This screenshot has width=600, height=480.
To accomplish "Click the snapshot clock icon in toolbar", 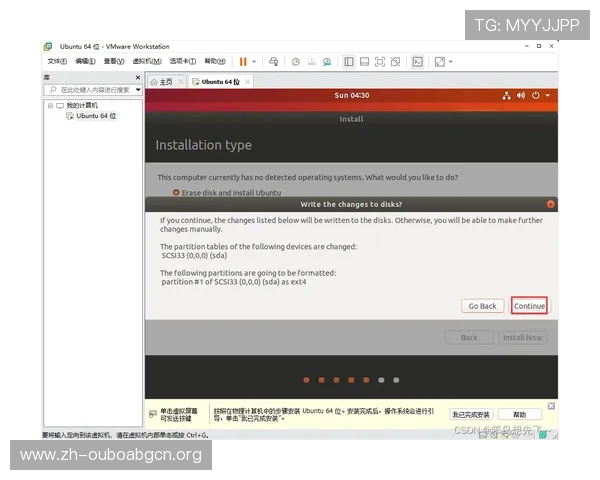I will pyautogui.click(x=296, y=61).
